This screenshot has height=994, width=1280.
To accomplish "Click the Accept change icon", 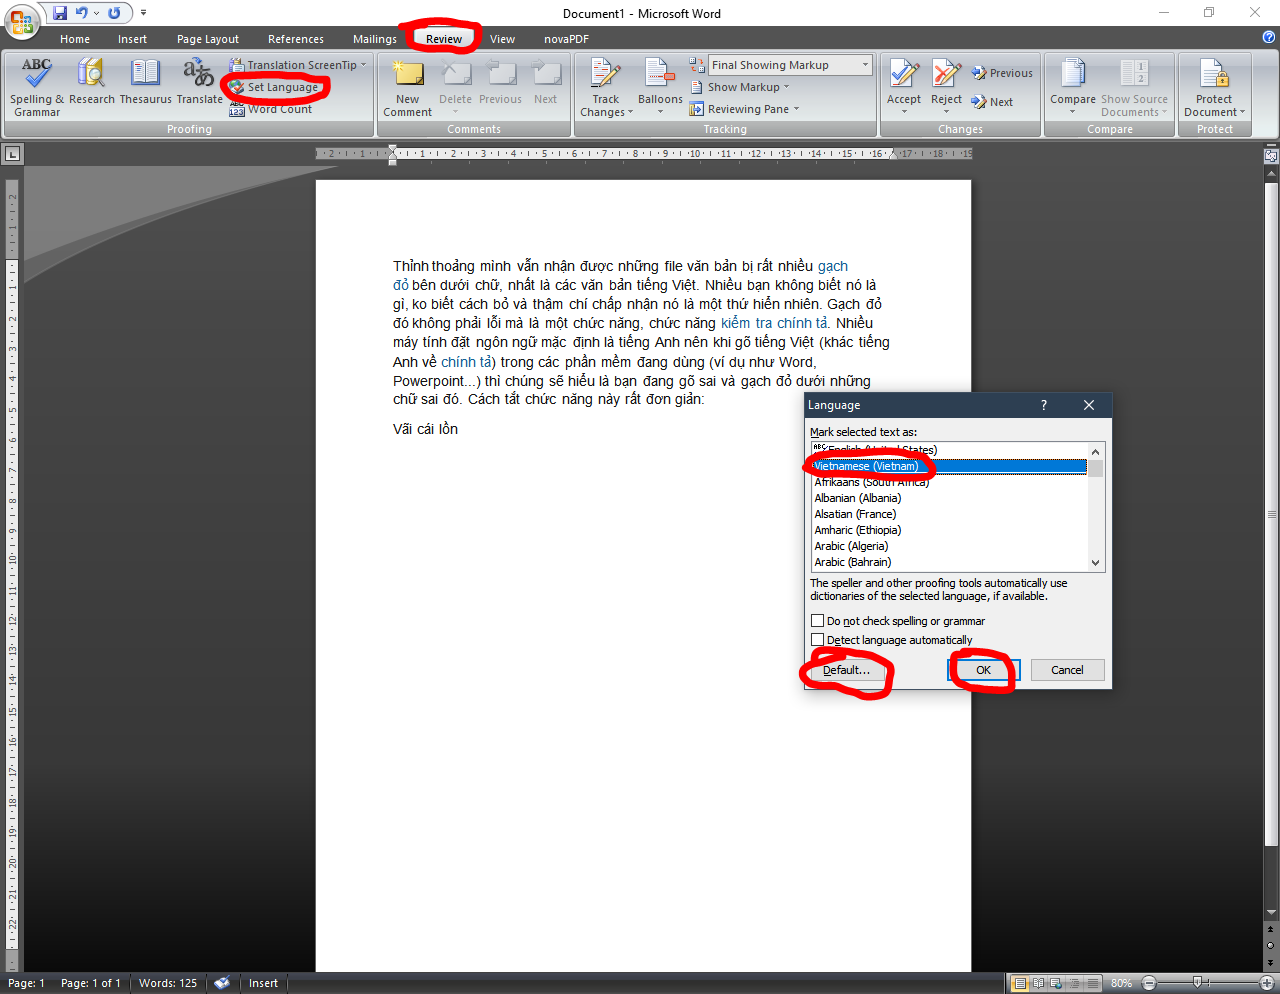I will 904,76.
